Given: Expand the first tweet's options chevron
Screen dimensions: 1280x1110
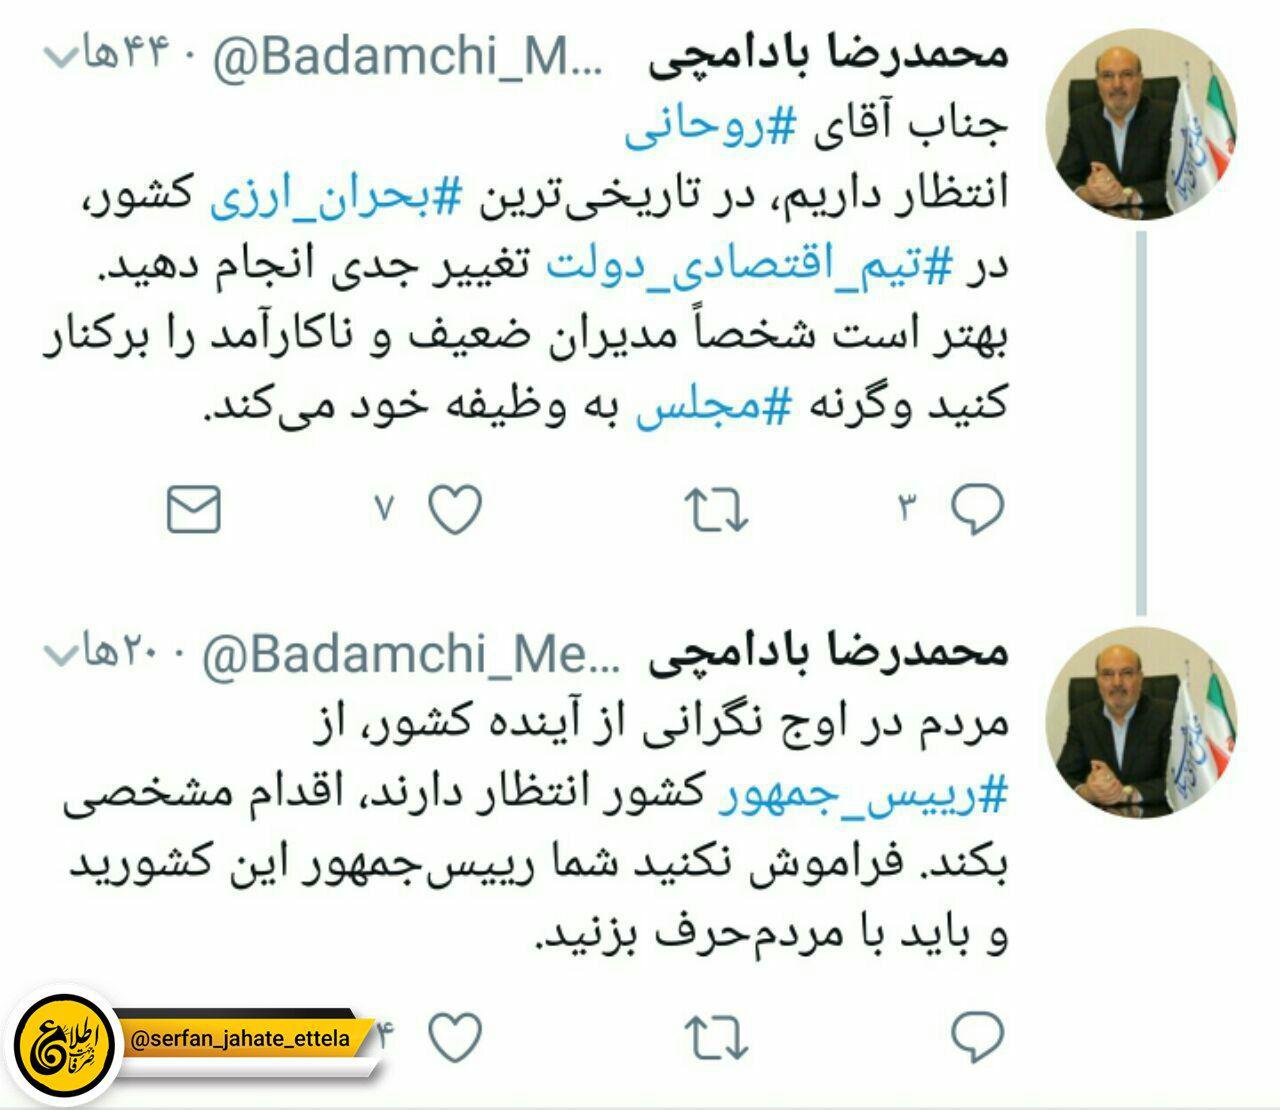Looking at the screenshot, I should [62, 60].
